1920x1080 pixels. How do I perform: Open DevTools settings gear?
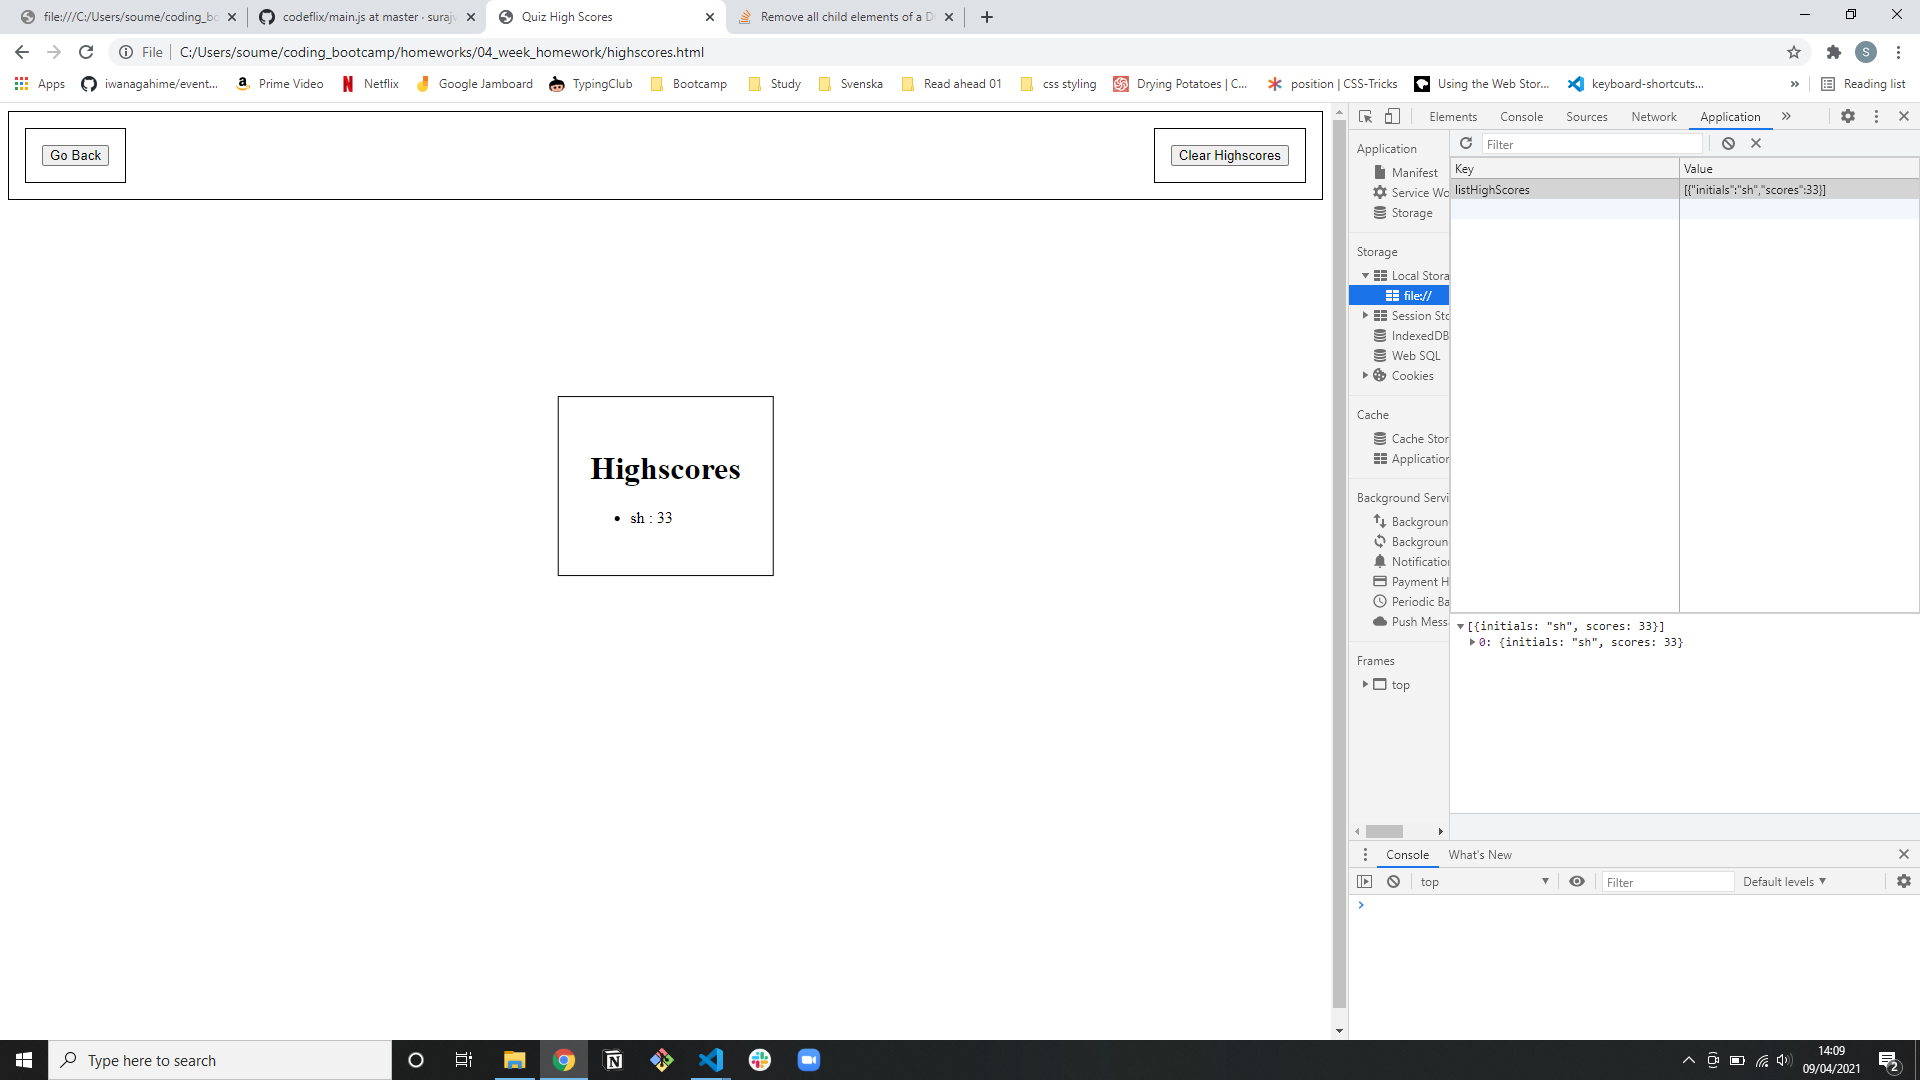pyautogui.click(x=1848, y=117)
